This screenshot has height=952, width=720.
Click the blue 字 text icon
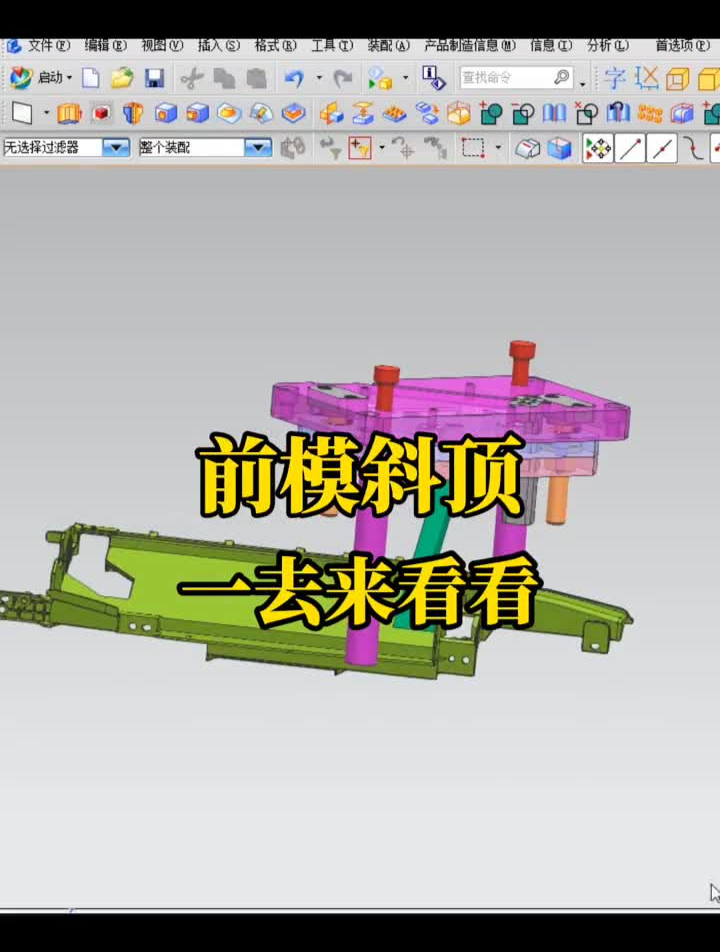tap(615, 78)
